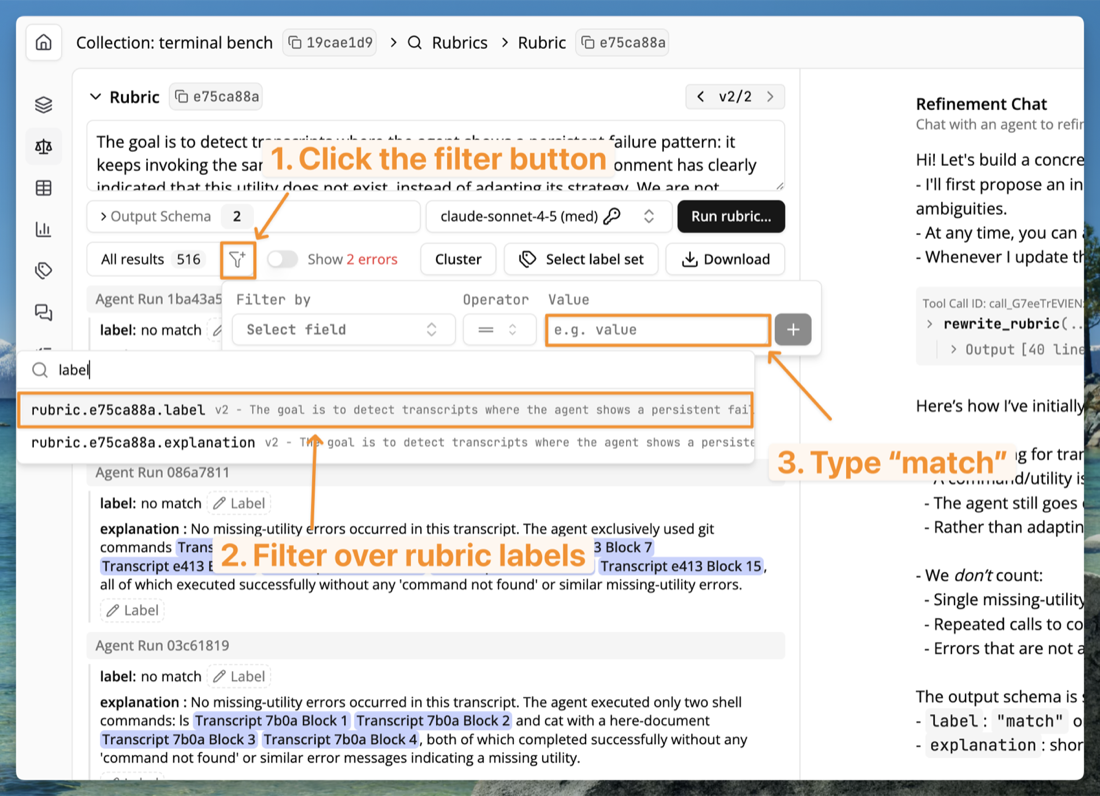Open the claude-sonnet-4-5 model dropdown
This screenshot has height=796, width=1100.
click(x=548, y=216)
